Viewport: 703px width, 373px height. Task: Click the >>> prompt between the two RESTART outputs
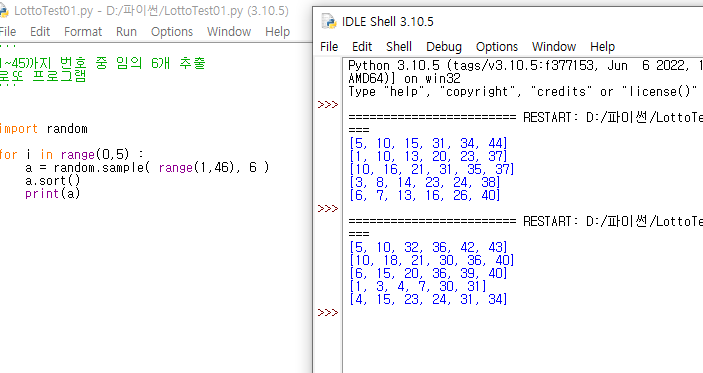point(328,208)
